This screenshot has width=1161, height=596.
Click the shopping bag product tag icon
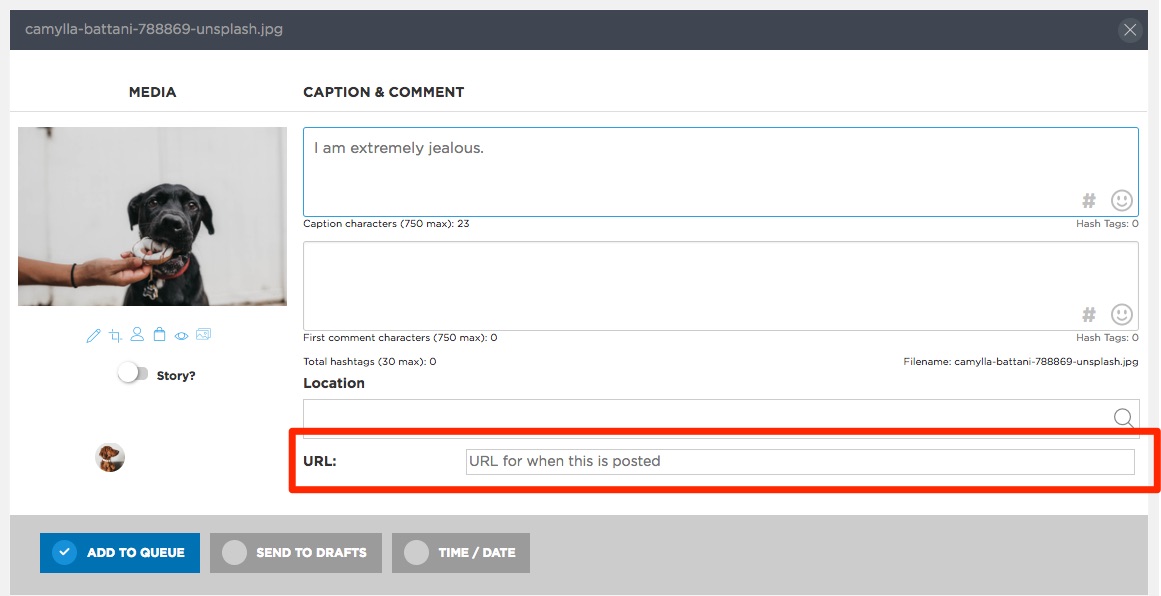(159, 335)
